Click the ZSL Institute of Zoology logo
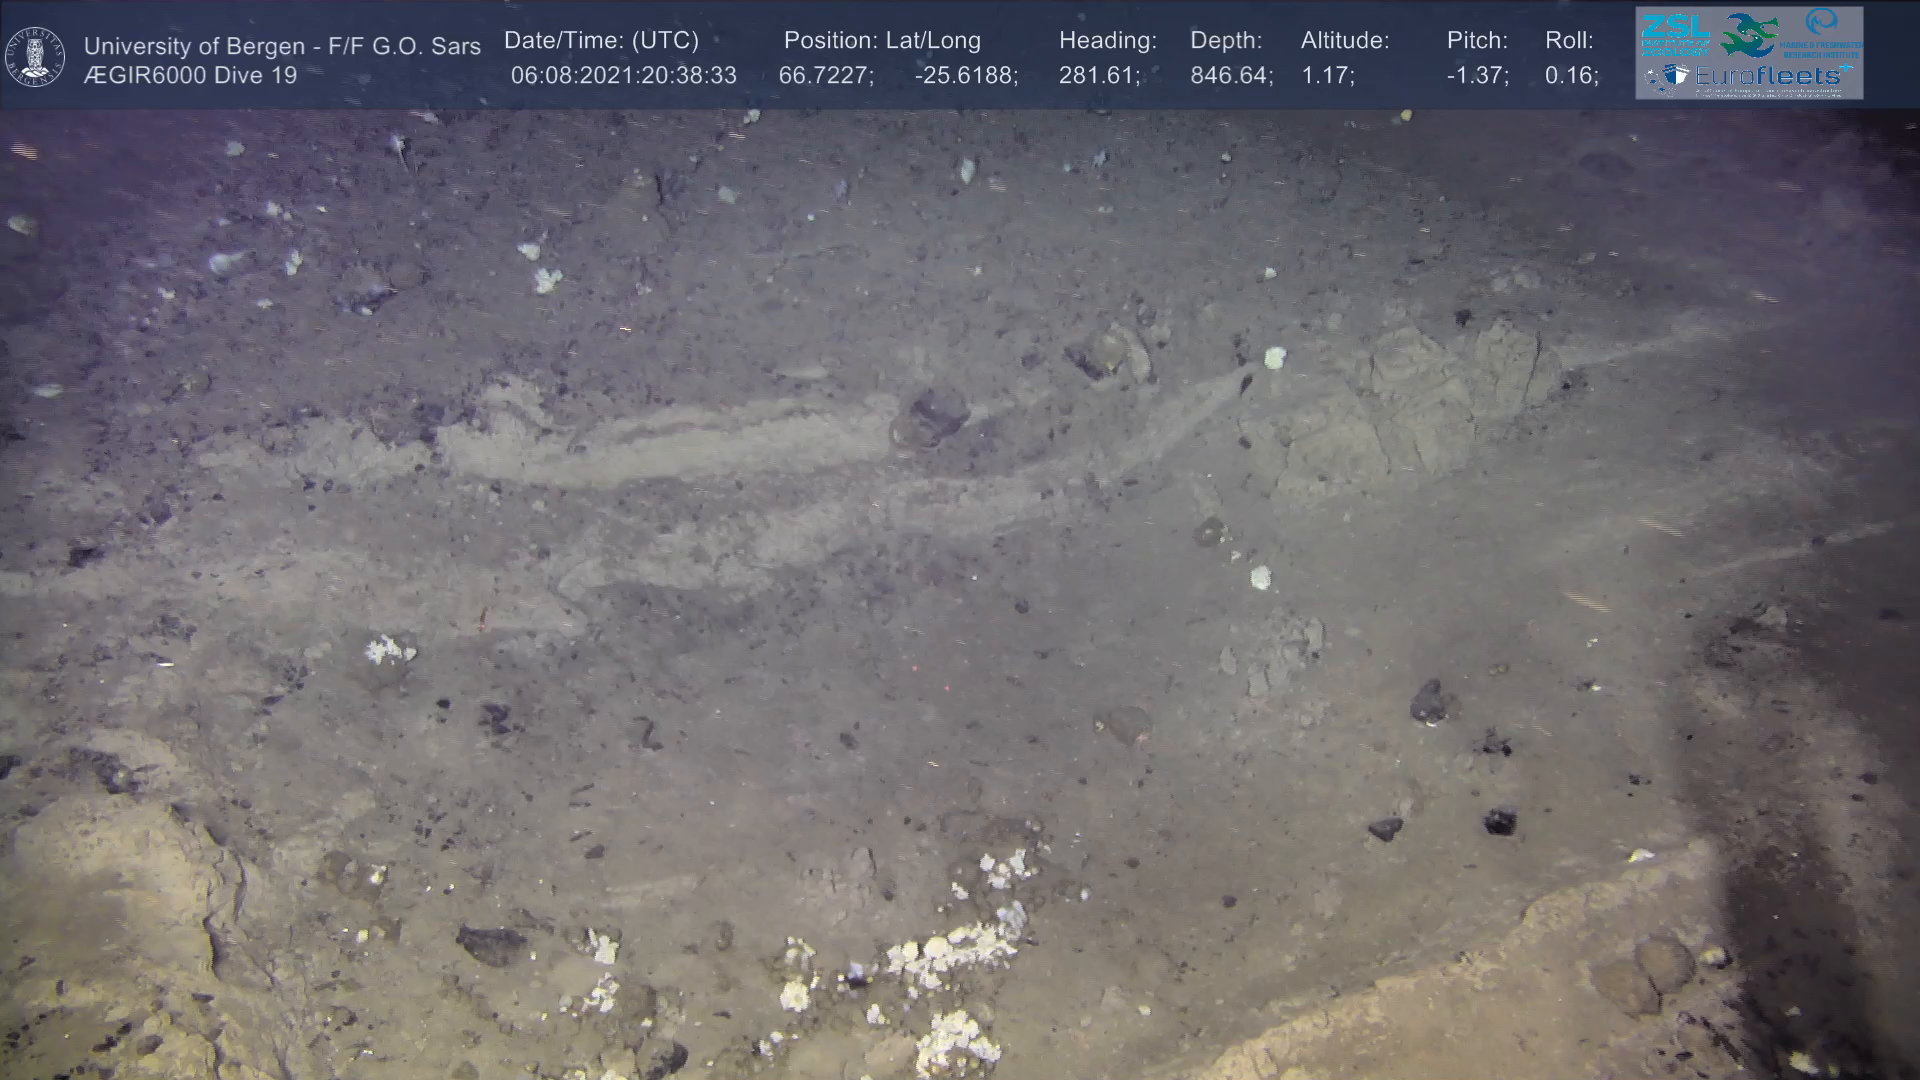1920x1080 pixels. (1675, 35)
